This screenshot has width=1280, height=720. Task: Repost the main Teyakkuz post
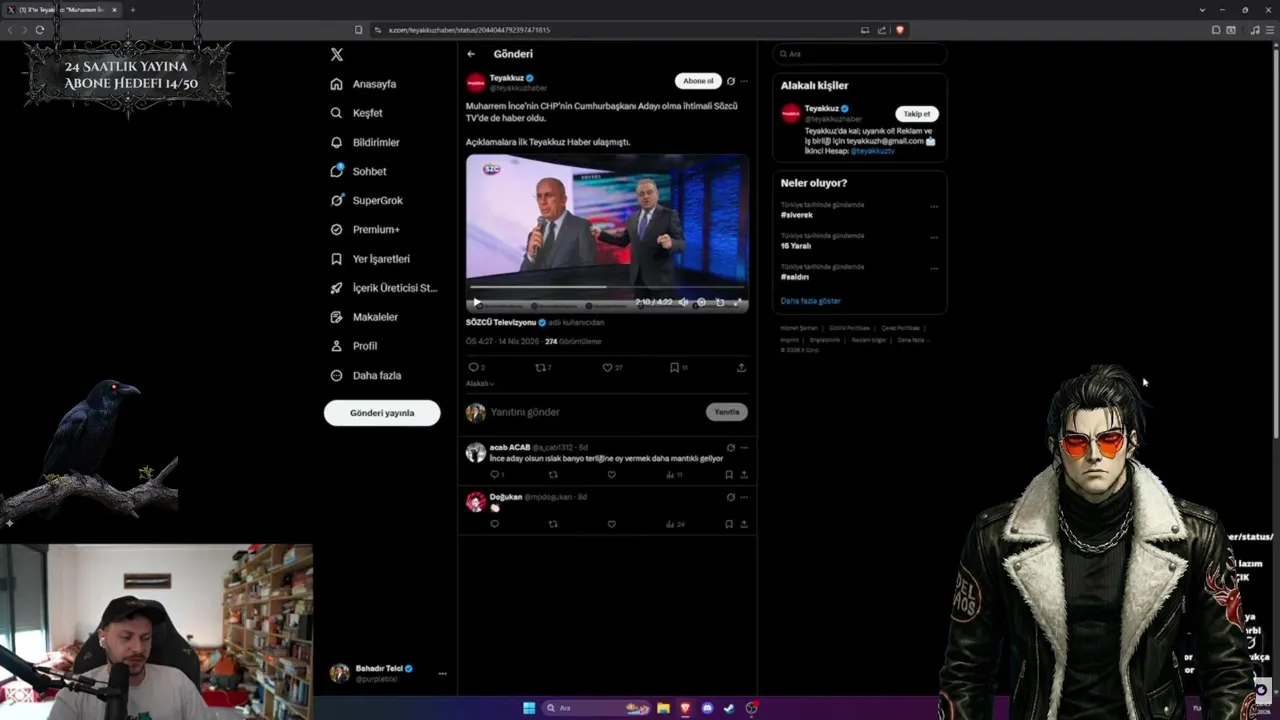(540, 367)
